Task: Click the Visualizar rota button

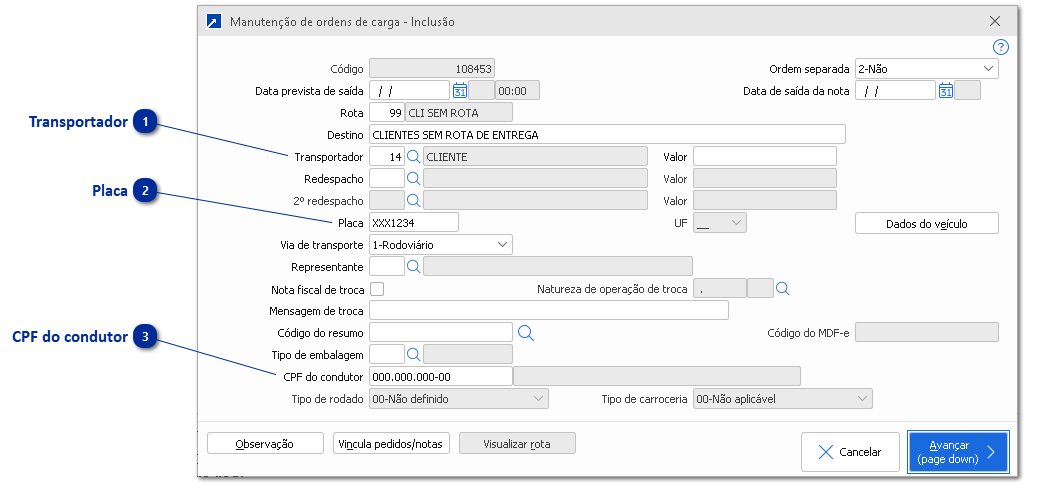Action: [517, 443]
